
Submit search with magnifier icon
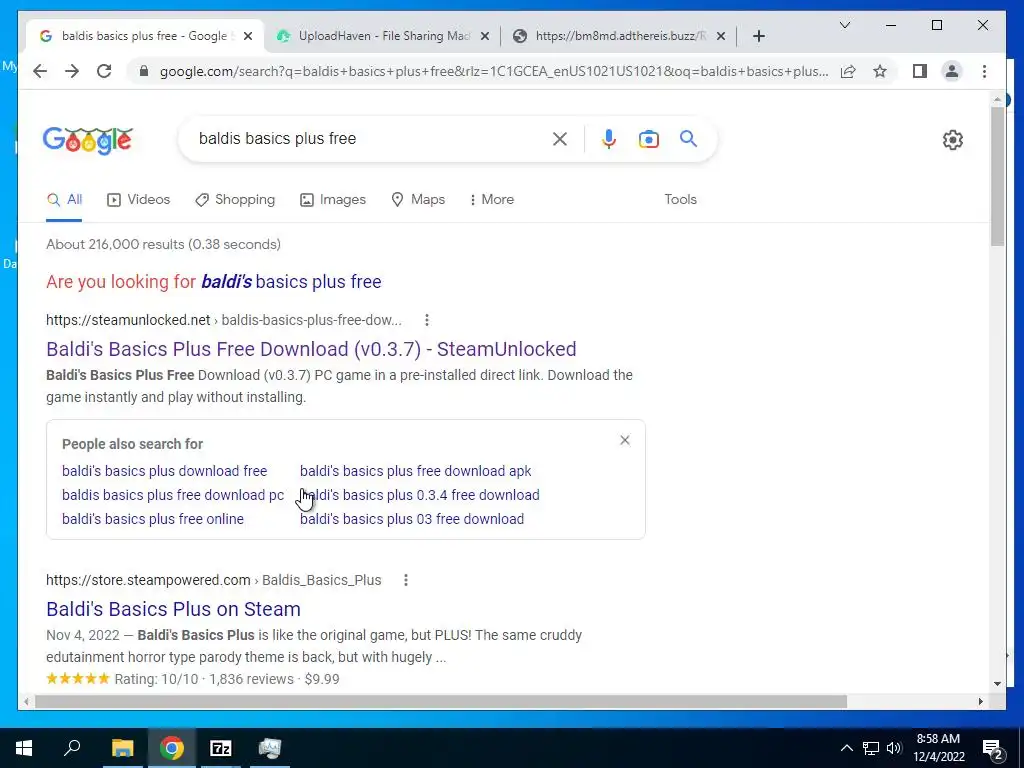click(x=688, y=138)
